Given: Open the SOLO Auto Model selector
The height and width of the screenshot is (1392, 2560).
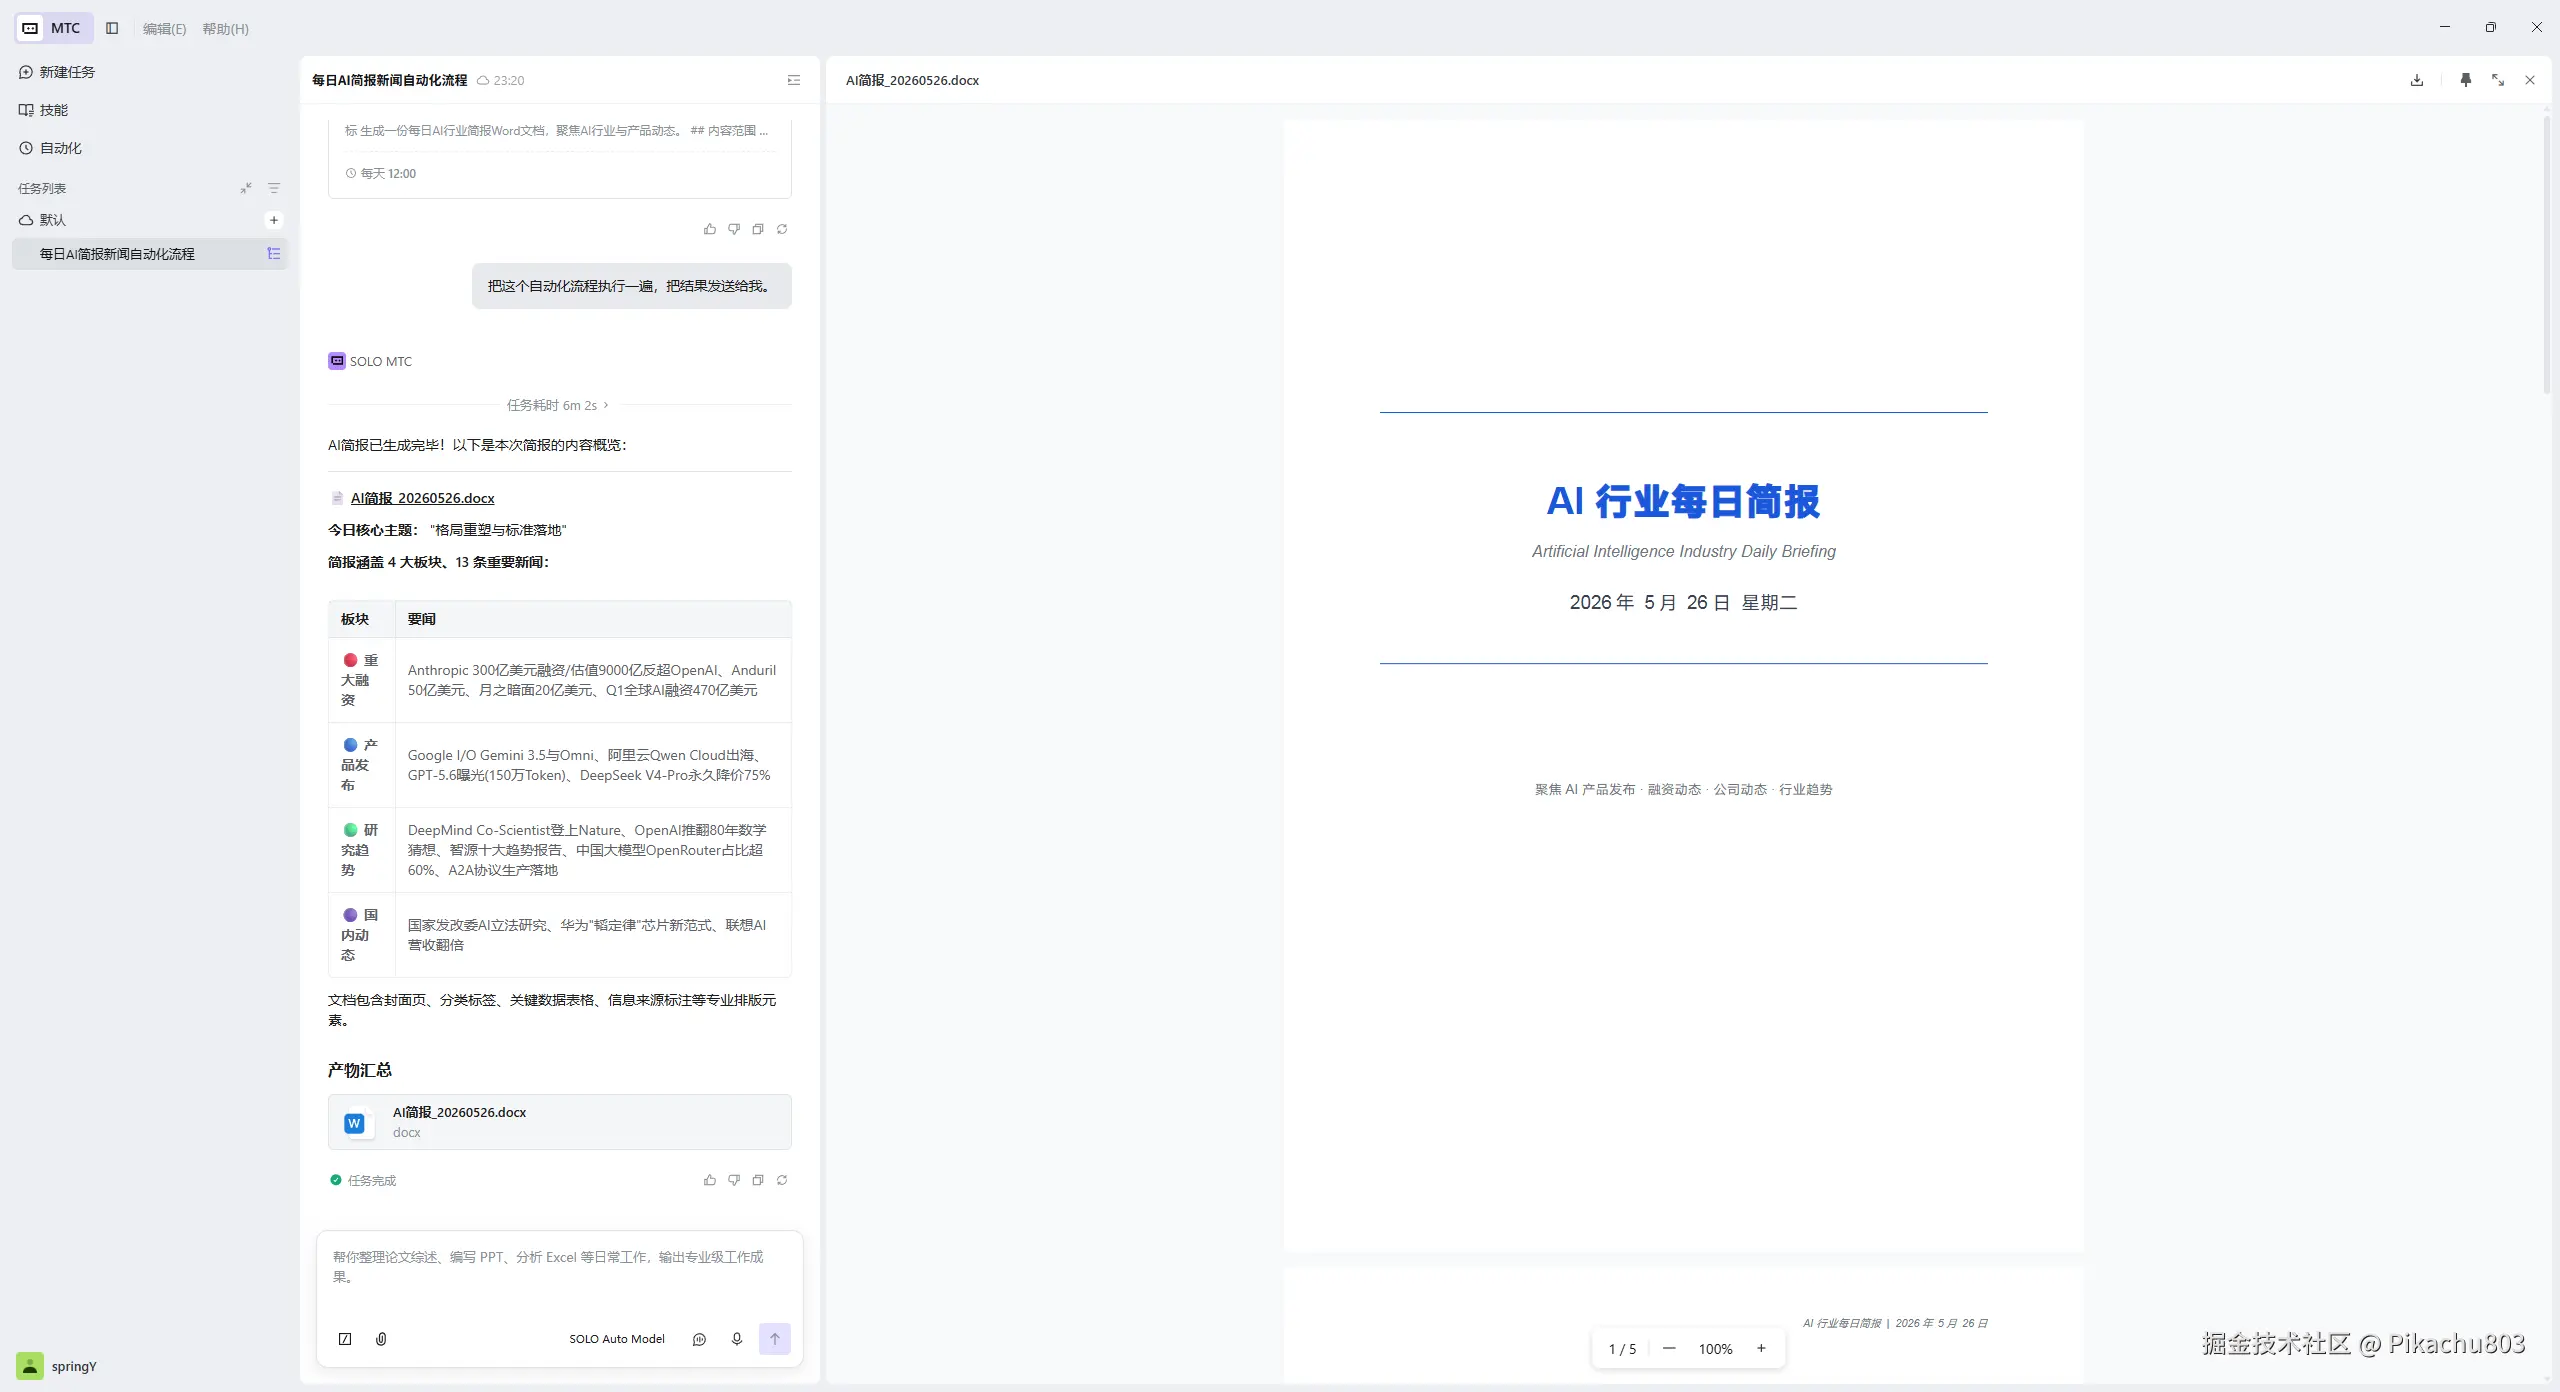Looking at the screenshot, I should coord(617,1339).
